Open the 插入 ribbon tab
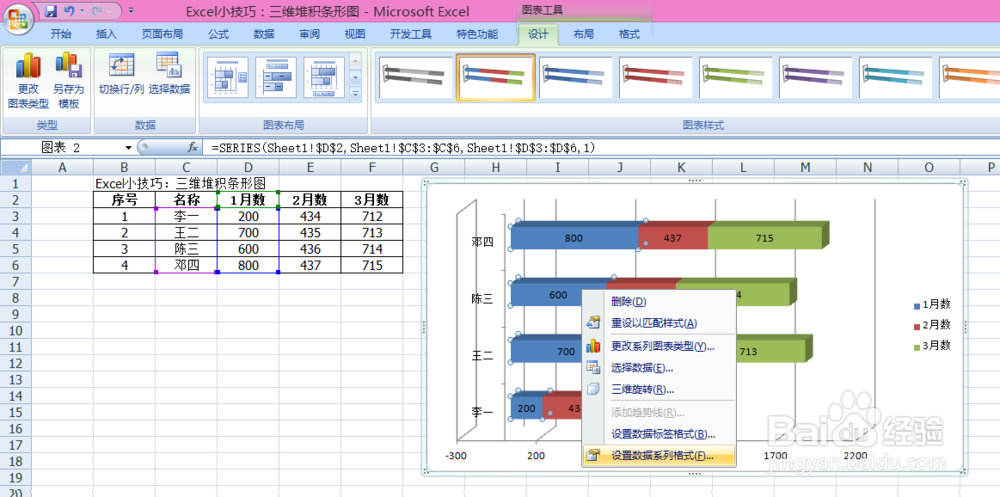The height and width of the screenshot is (497, 1000). pos(106,34)
